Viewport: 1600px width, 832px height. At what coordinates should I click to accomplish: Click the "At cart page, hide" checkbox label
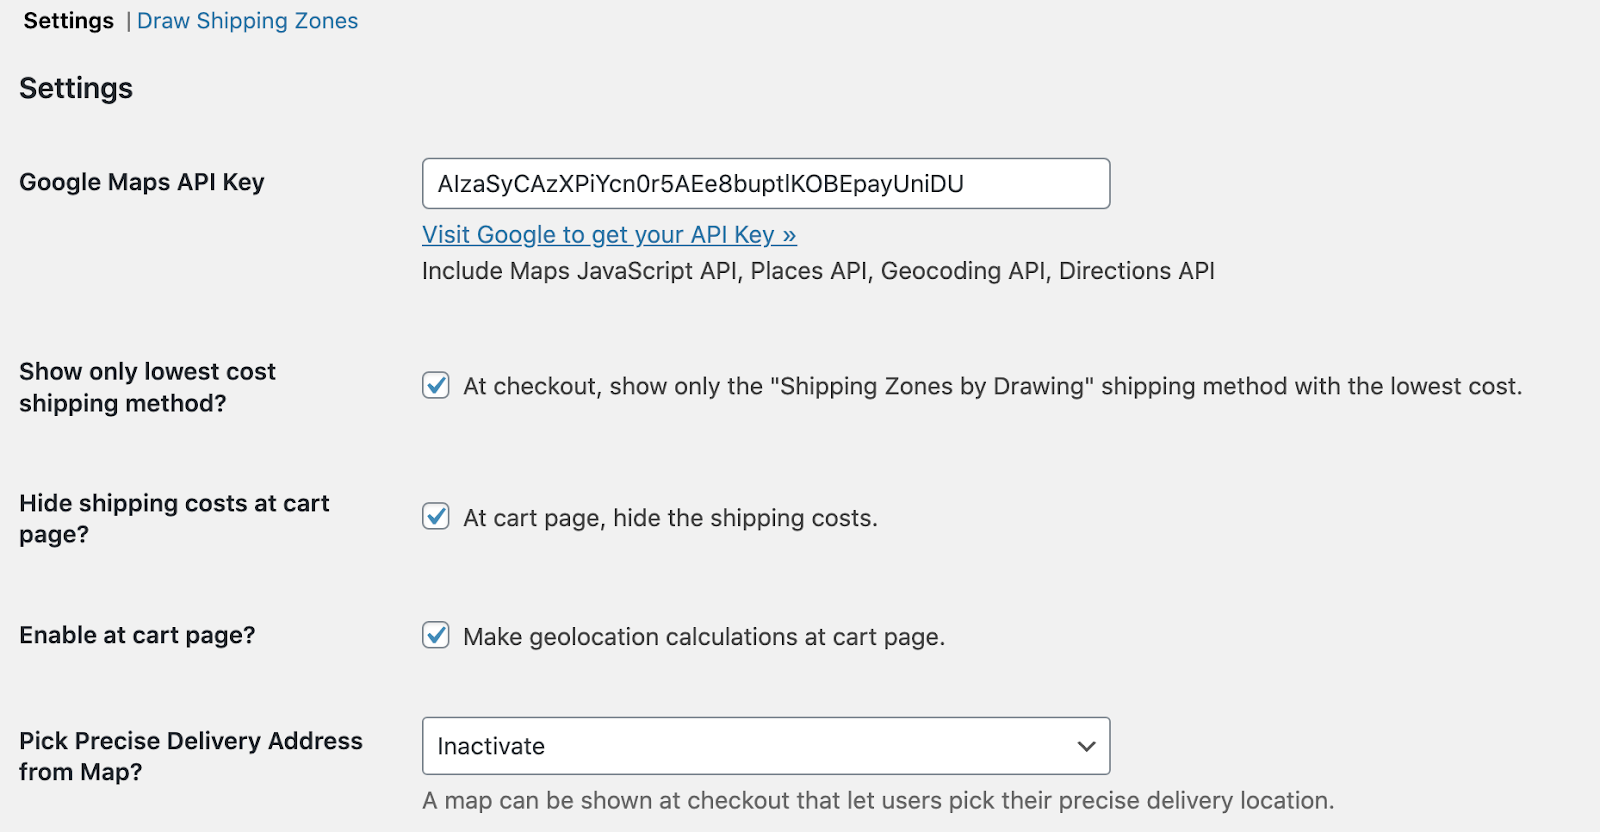coord(670,518)
